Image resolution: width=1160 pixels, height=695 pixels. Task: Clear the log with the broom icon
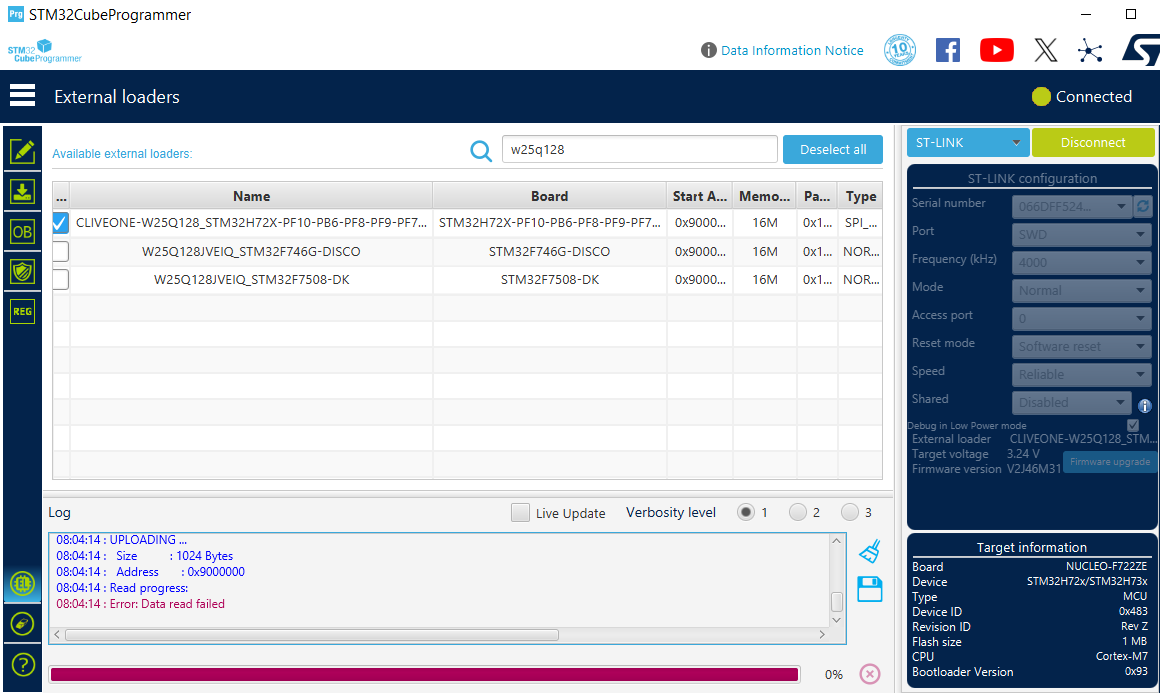pos(869,549)
